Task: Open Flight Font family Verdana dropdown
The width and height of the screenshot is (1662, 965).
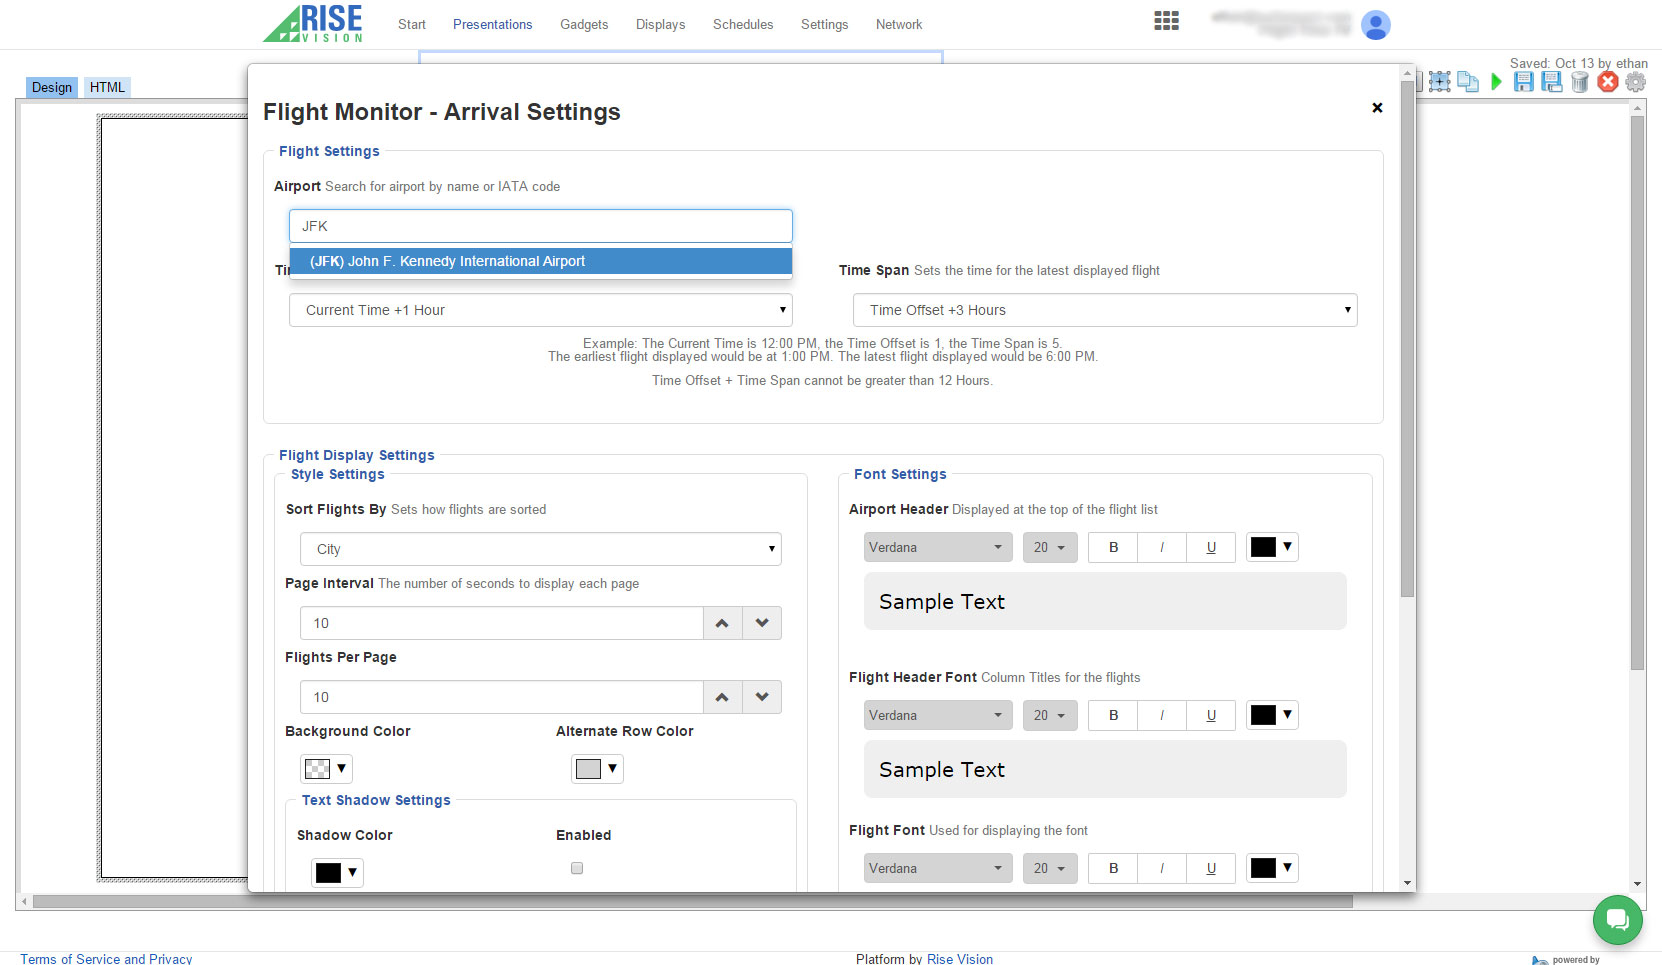Action: click(938, 868)
